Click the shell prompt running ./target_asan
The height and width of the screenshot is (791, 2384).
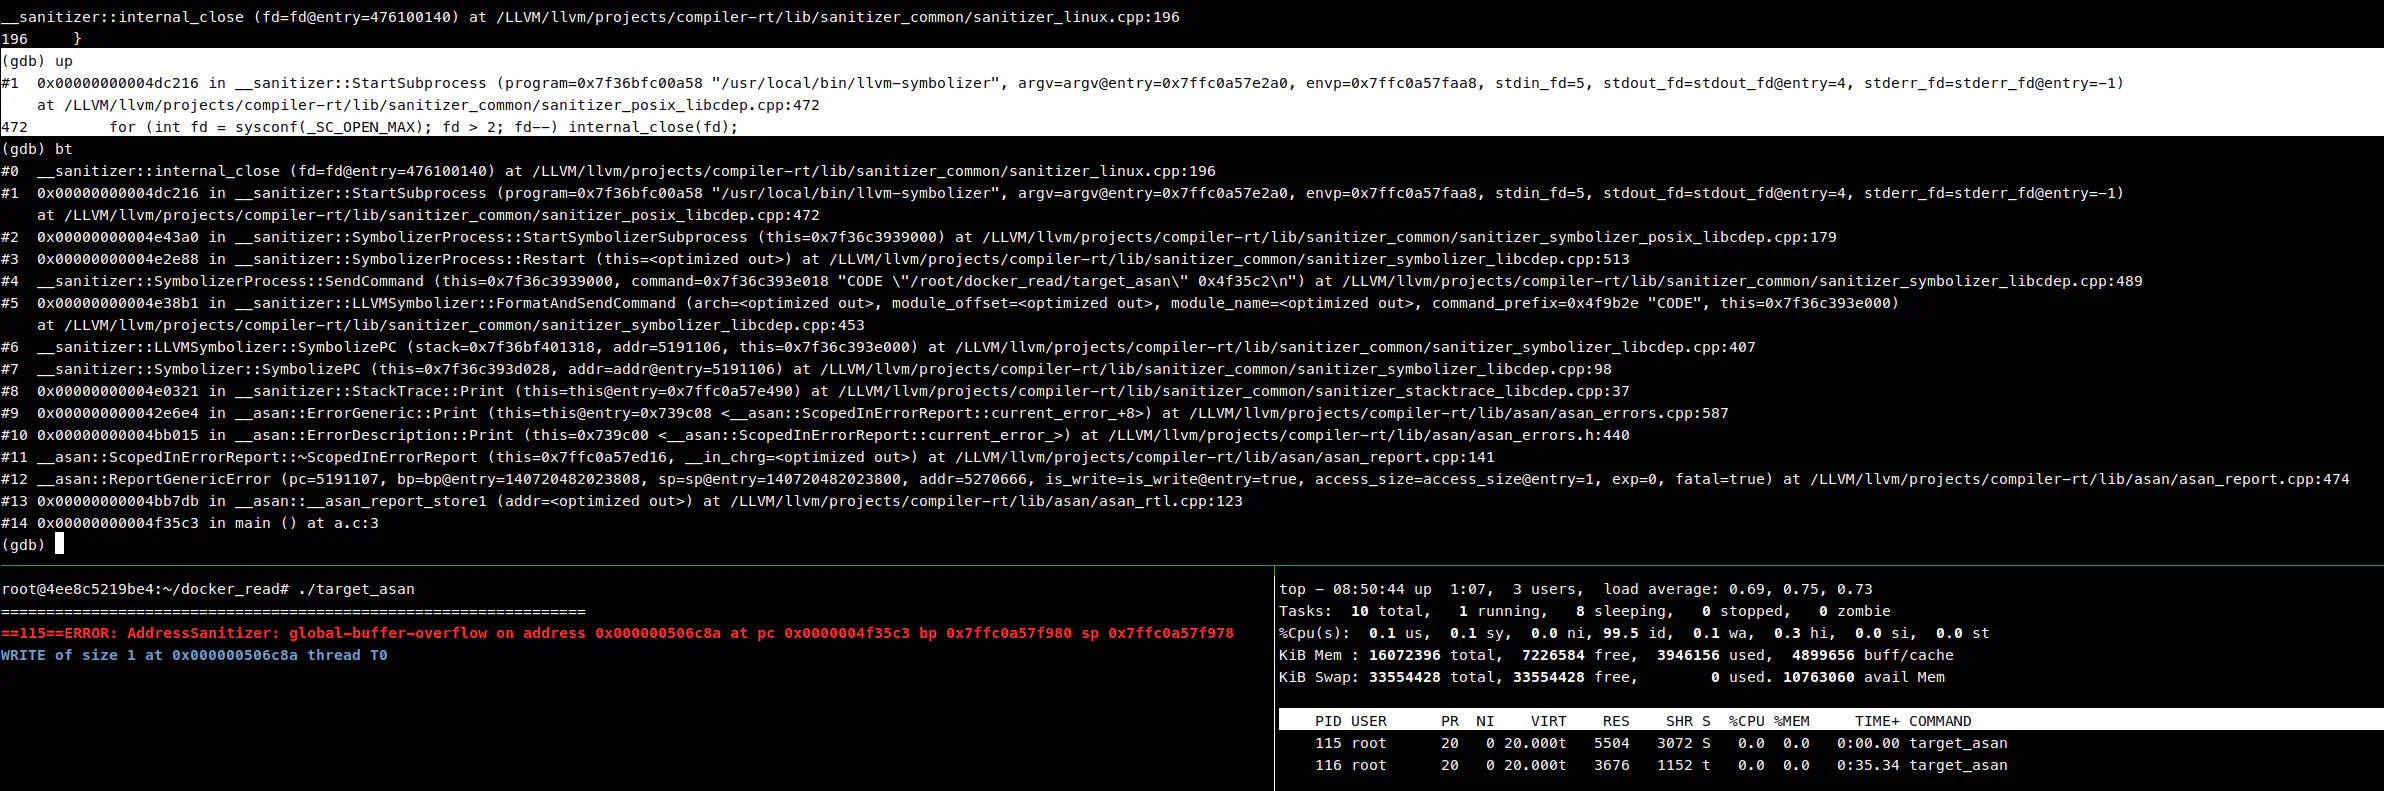point(208,589)
